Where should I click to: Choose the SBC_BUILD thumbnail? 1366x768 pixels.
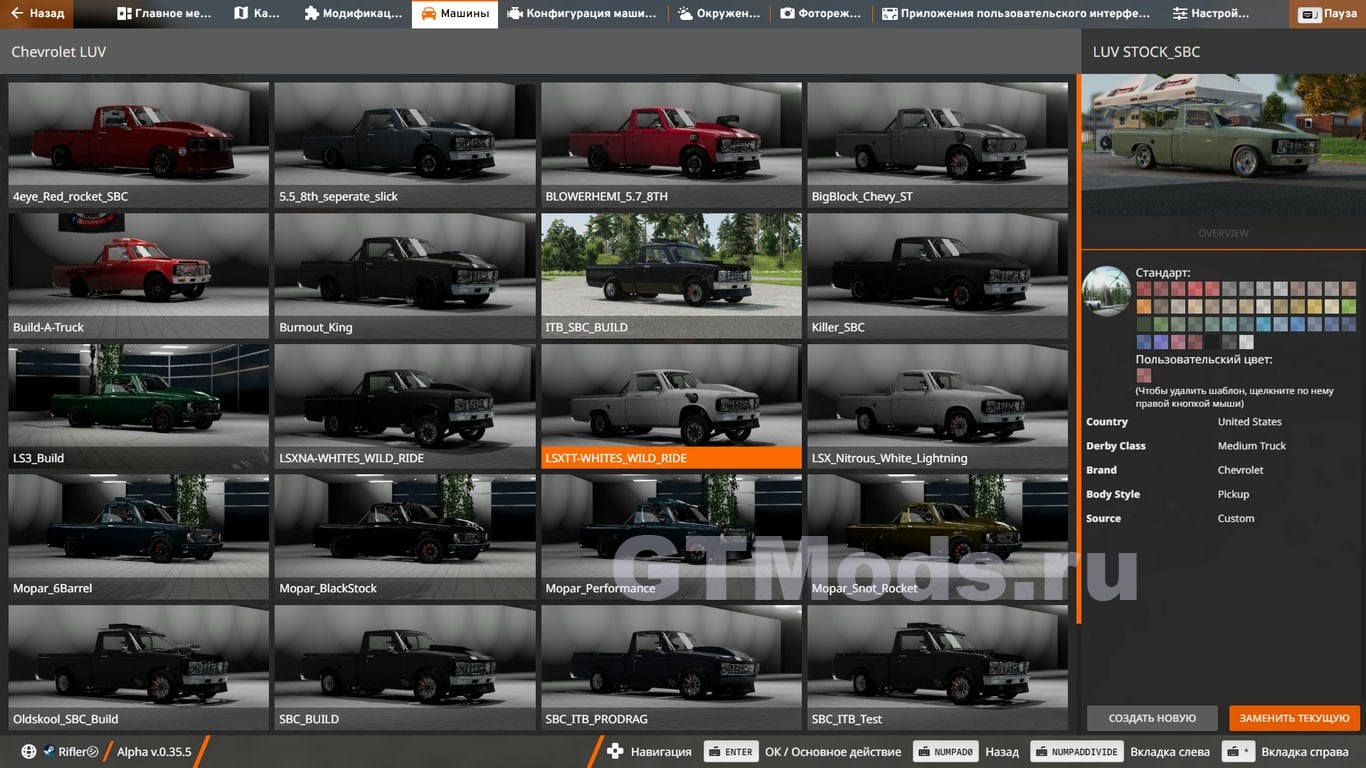tap(405, 667)
